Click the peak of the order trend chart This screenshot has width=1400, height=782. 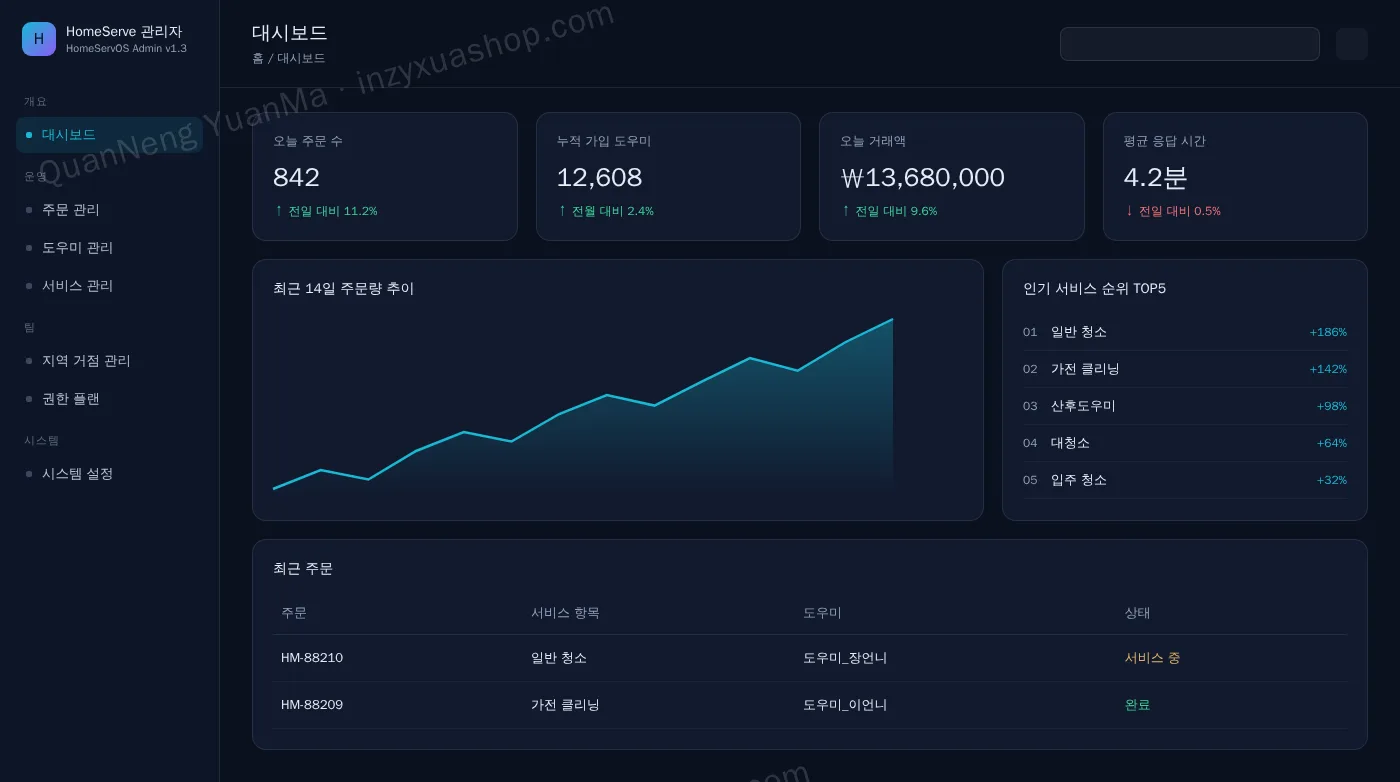click(892, 320)
